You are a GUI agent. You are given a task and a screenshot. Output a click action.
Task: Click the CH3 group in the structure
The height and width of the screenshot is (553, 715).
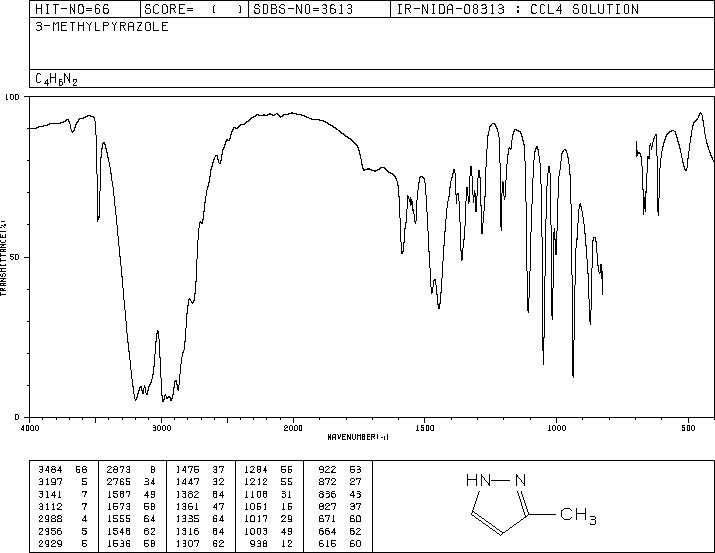(578, 515)
